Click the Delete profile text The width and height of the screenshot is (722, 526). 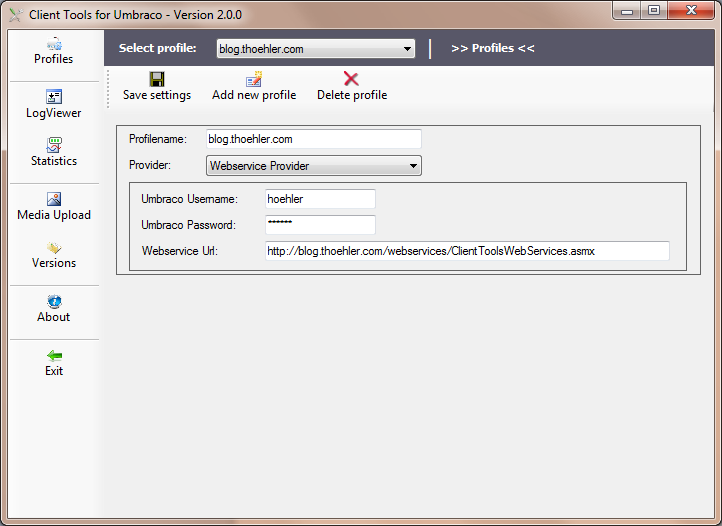pyautogui.click(x=352, y=95)
